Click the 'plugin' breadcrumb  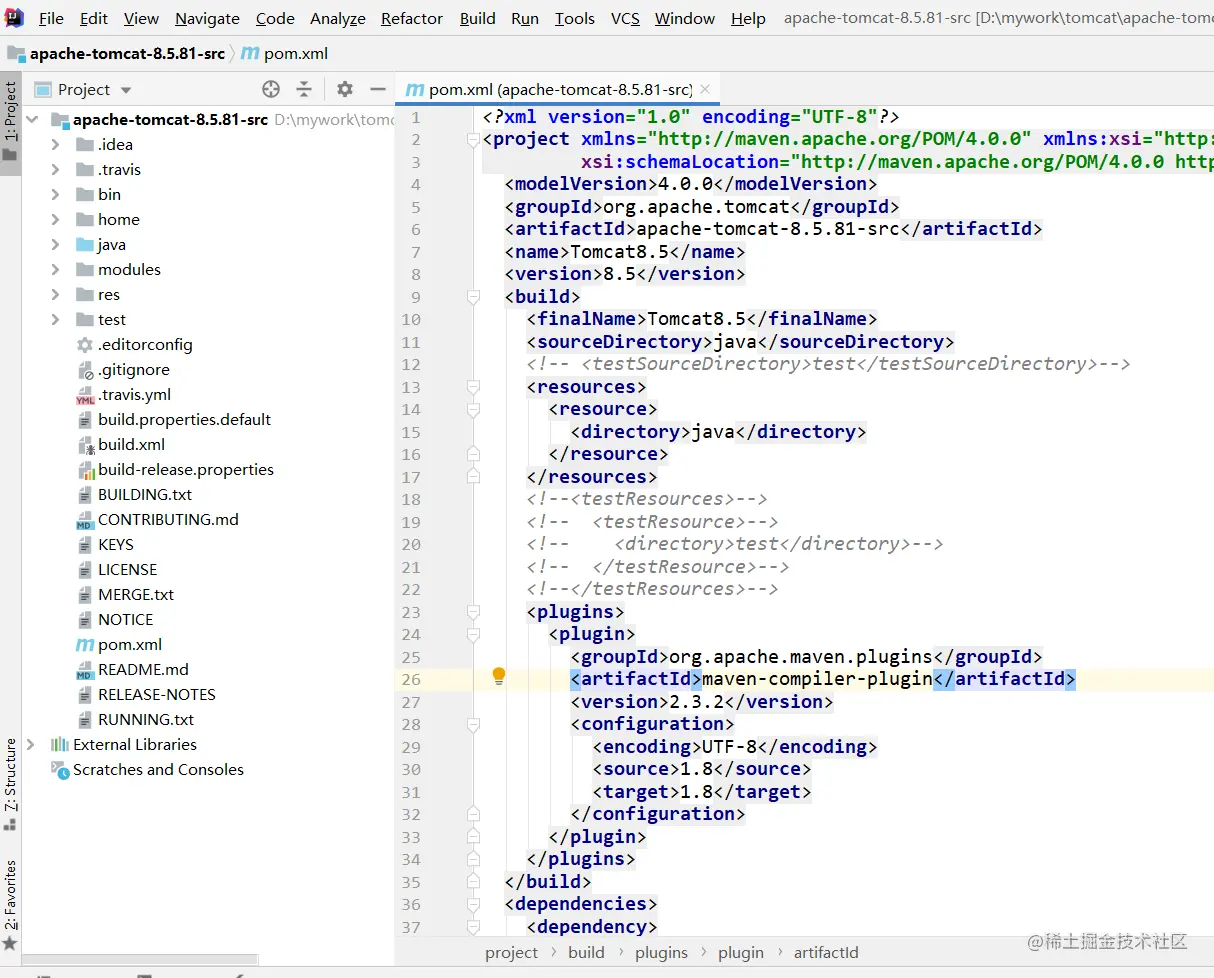click(741, 952)
